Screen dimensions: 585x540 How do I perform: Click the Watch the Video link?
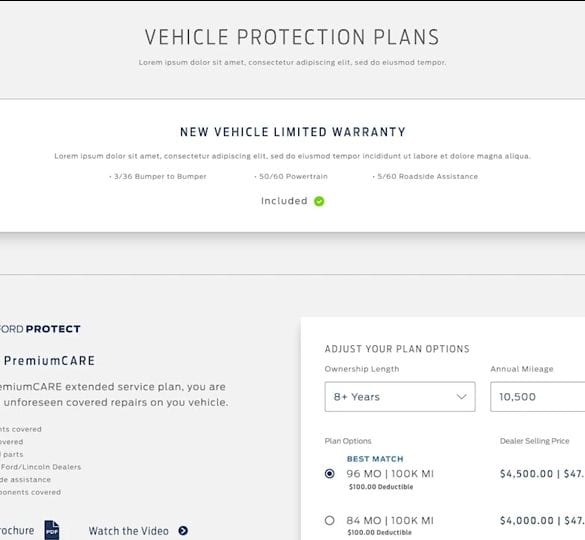tap(128, 531)
